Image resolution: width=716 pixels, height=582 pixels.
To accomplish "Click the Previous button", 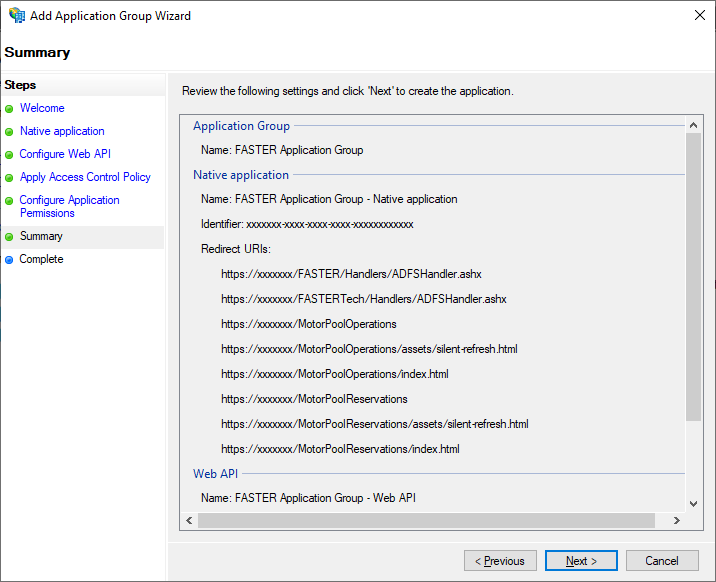I will (500, 561).
